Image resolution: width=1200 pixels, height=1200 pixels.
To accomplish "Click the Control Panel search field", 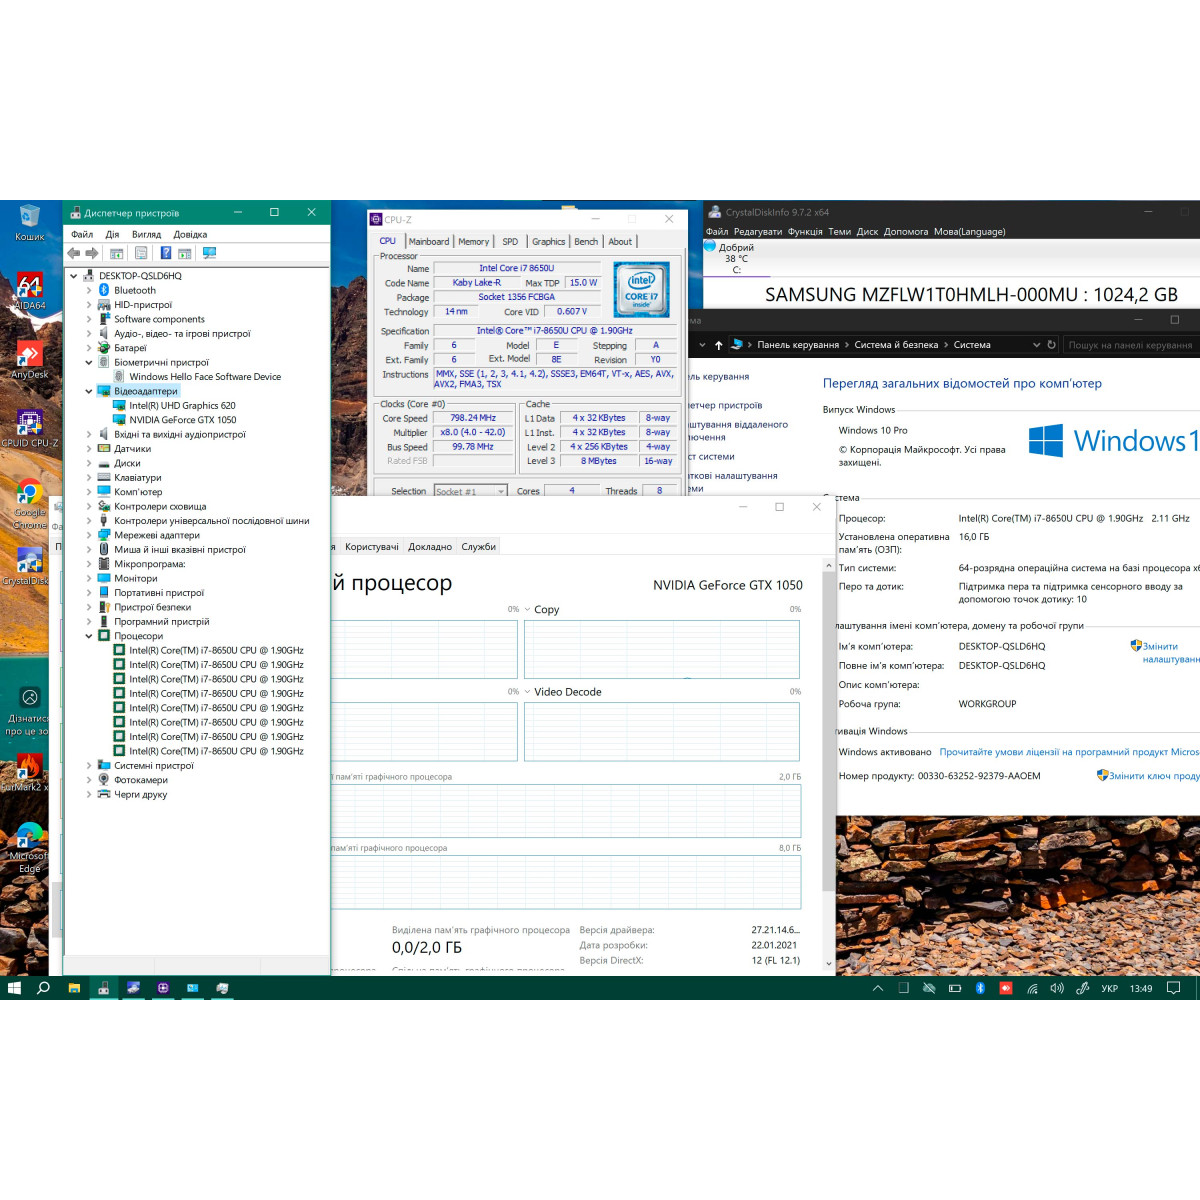I will (x=1130, y=345).
